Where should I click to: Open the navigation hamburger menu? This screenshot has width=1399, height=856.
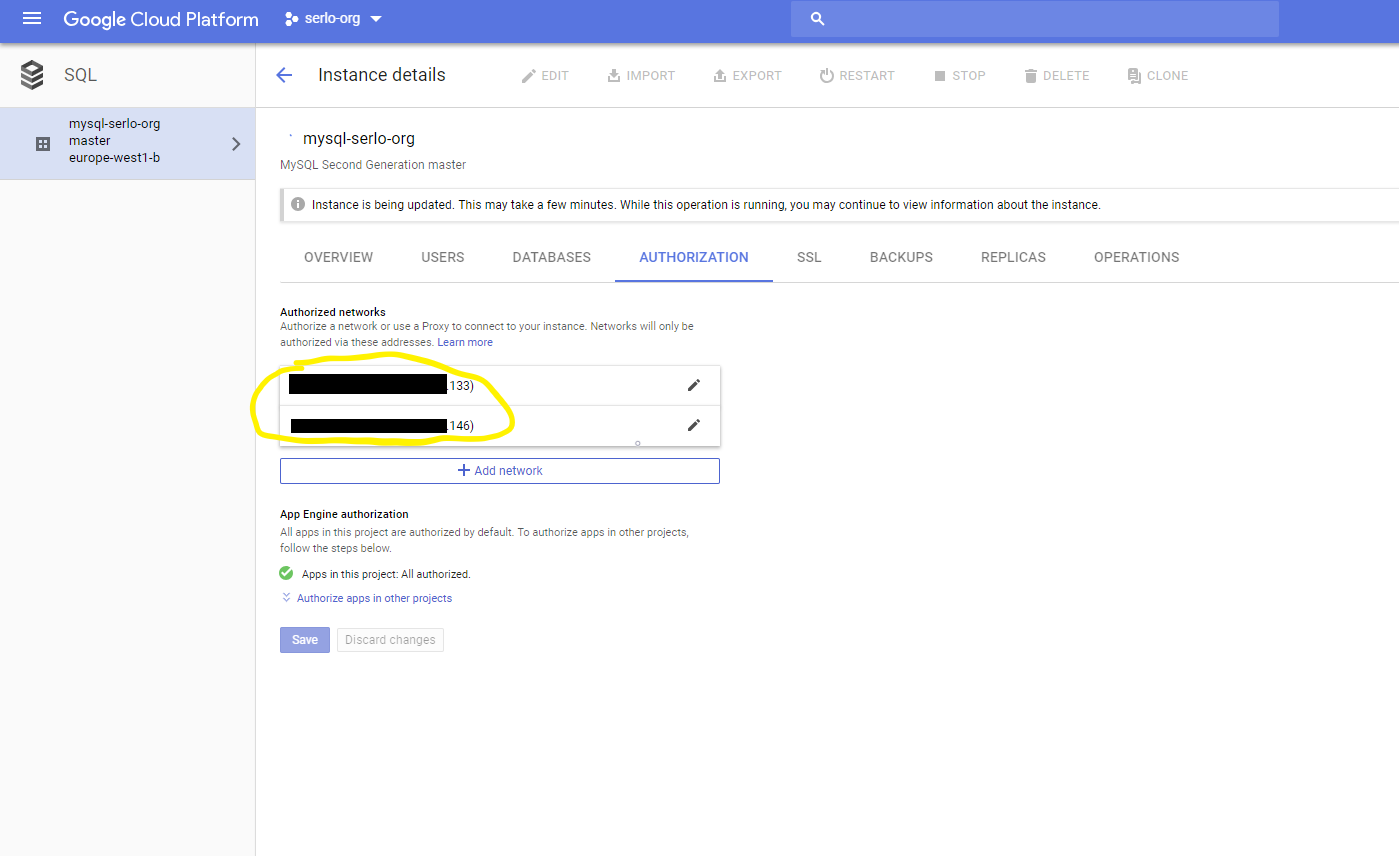point(32,18)
